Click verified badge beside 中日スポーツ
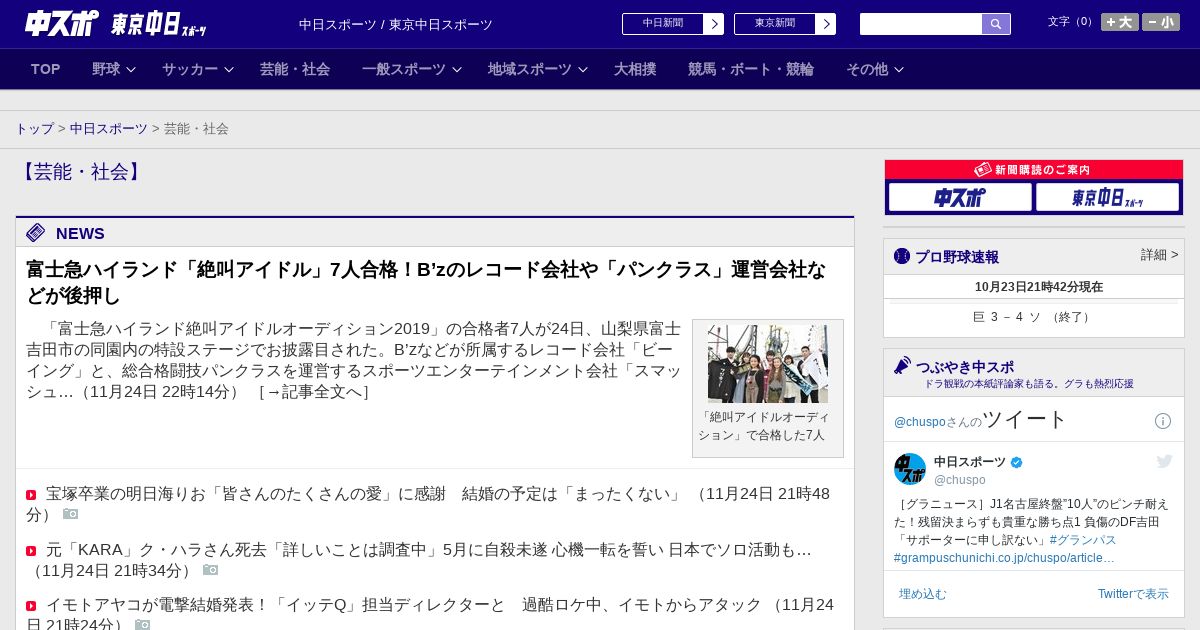The height and width of the screenshot is (630, 1200). tap(1017, 462)
